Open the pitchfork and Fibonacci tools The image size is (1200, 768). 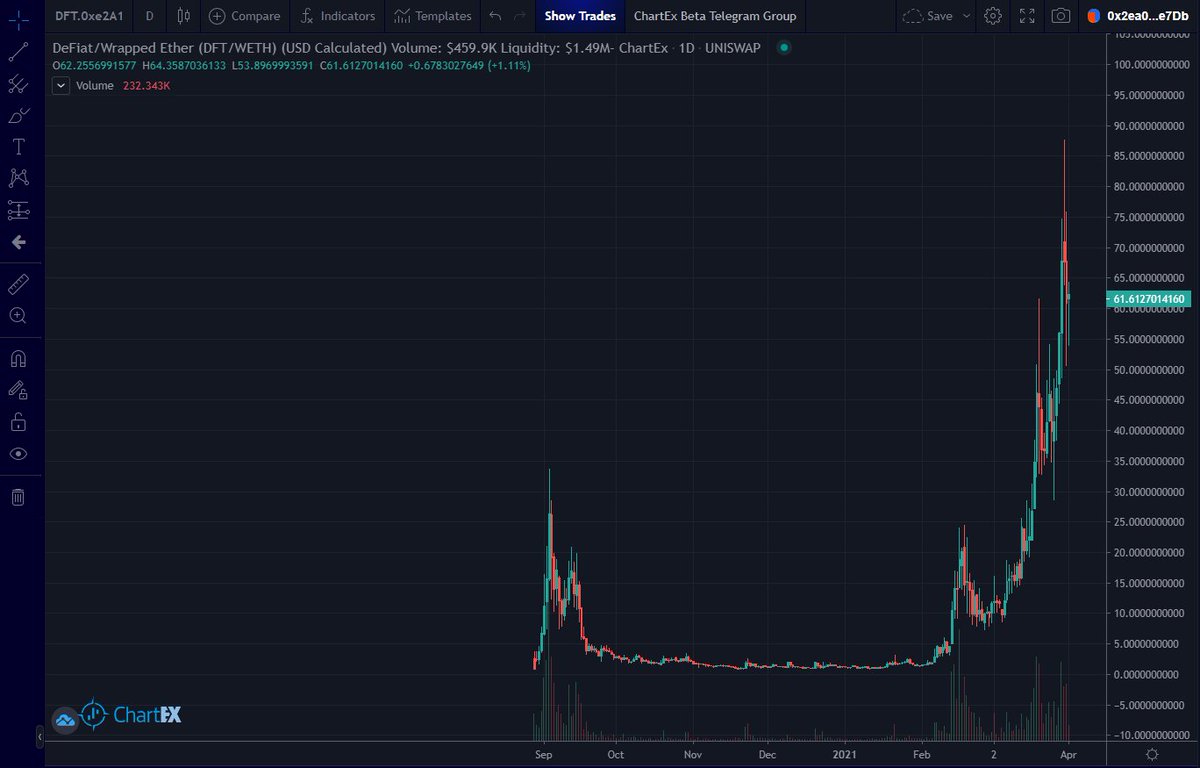point(18,85)
